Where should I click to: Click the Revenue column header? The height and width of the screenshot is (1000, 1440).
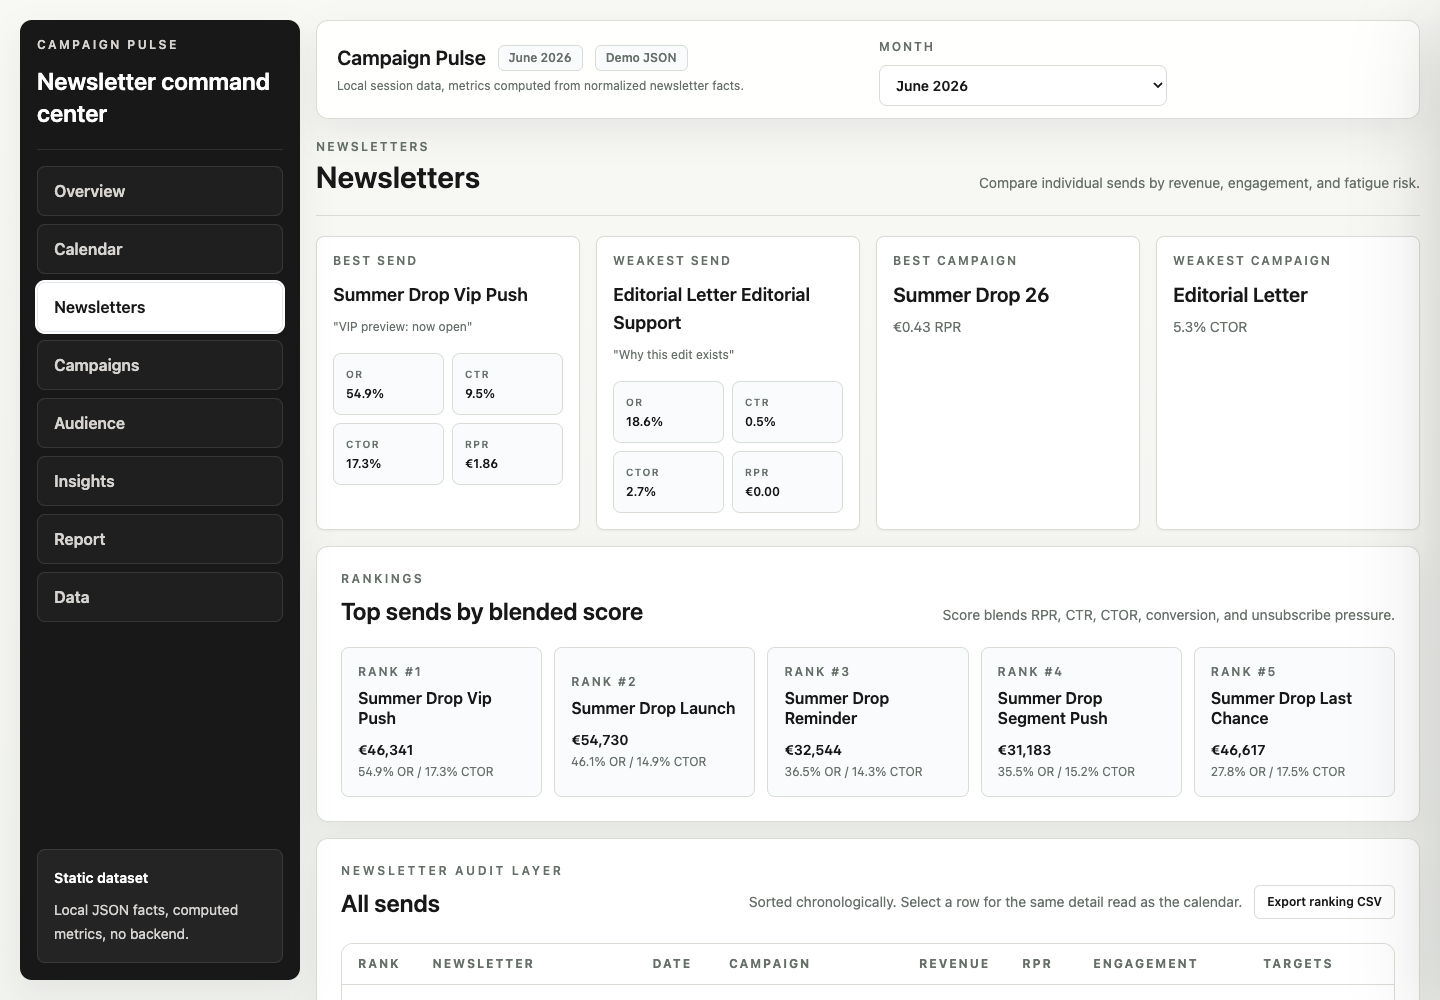[x=954, y=964]
